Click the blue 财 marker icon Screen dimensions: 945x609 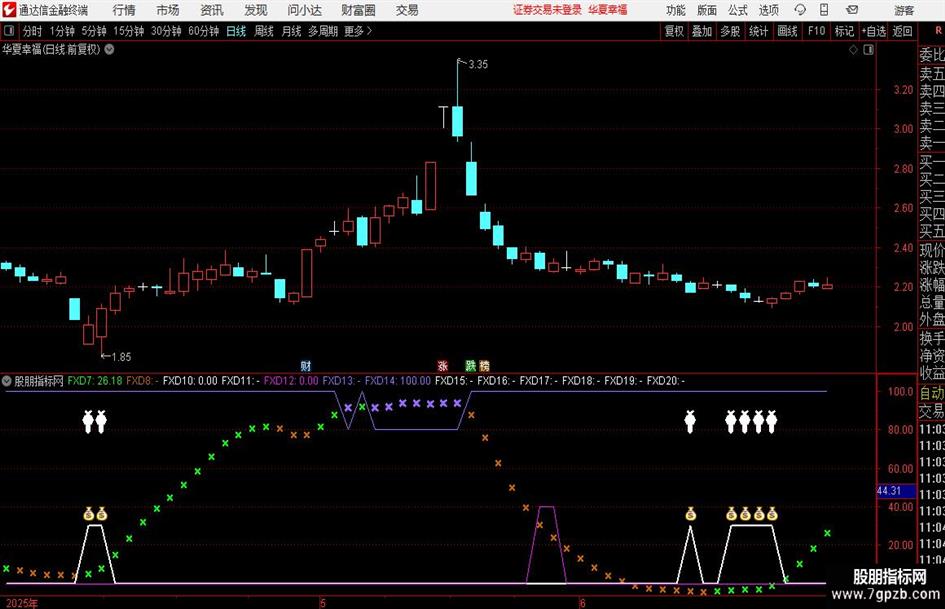306,365
